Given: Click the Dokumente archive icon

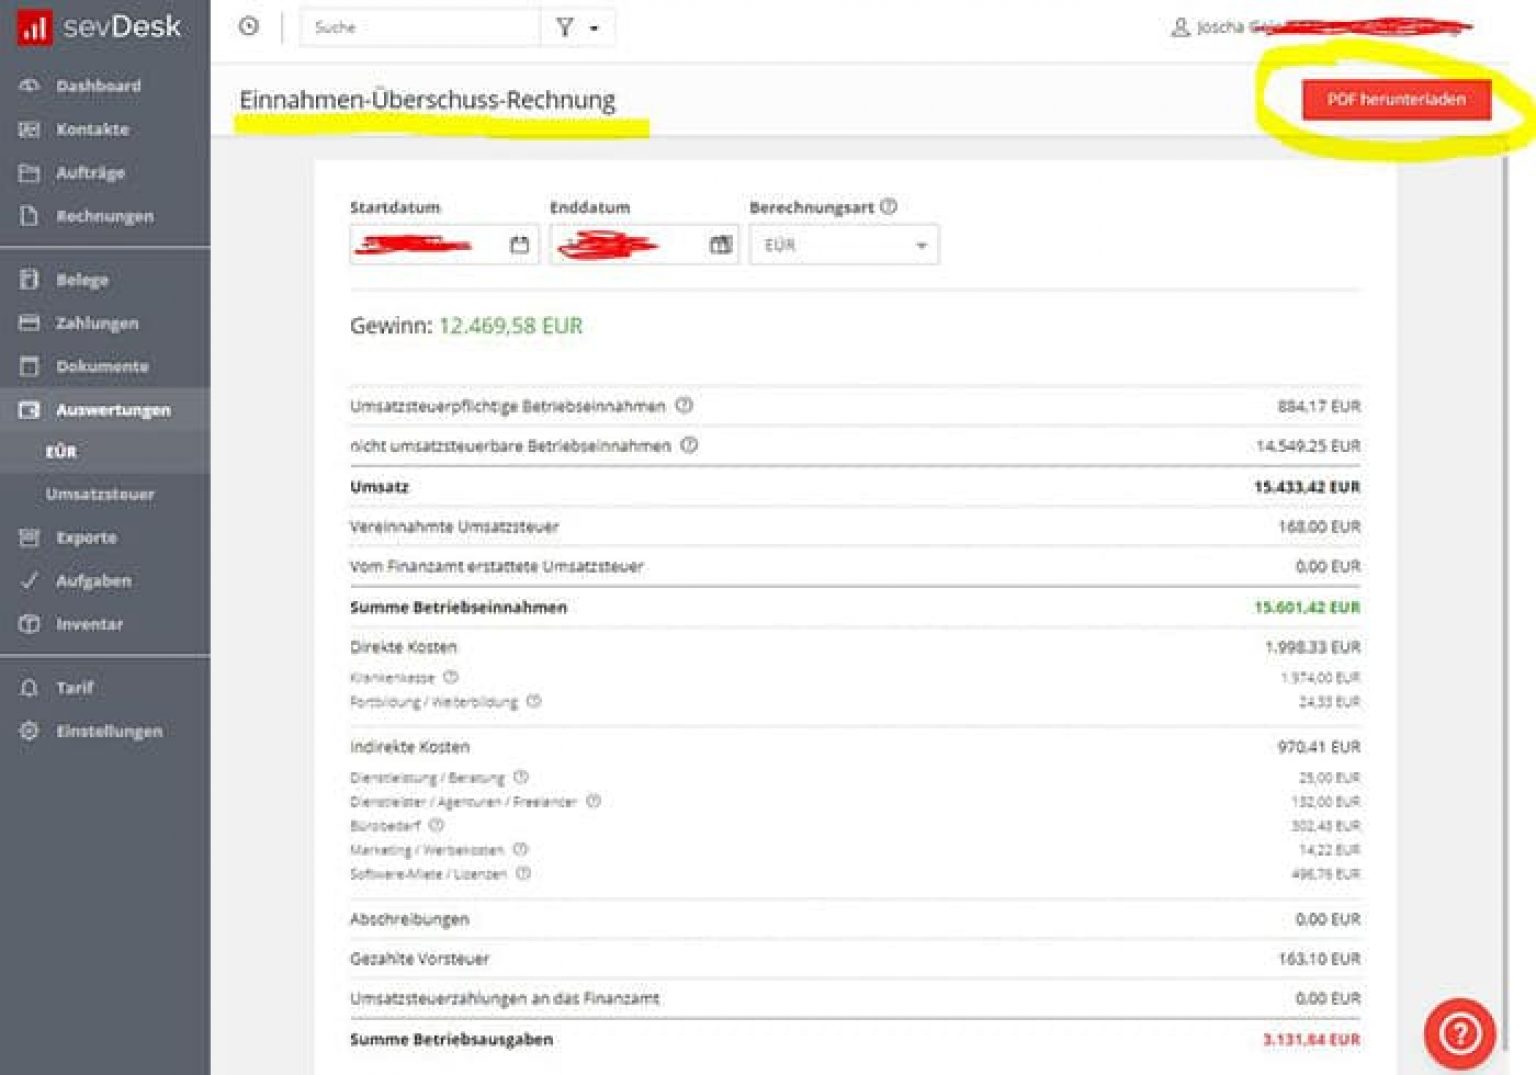Looking at the screenshot, I should (x=29, y=366).
